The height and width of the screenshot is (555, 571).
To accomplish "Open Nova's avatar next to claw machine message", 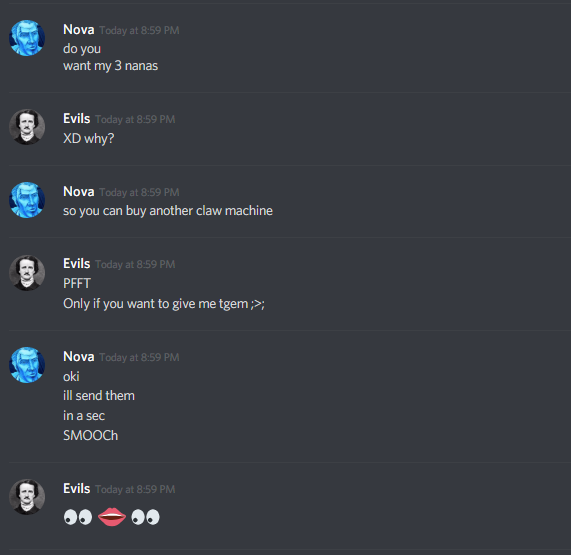I will 27,200.
